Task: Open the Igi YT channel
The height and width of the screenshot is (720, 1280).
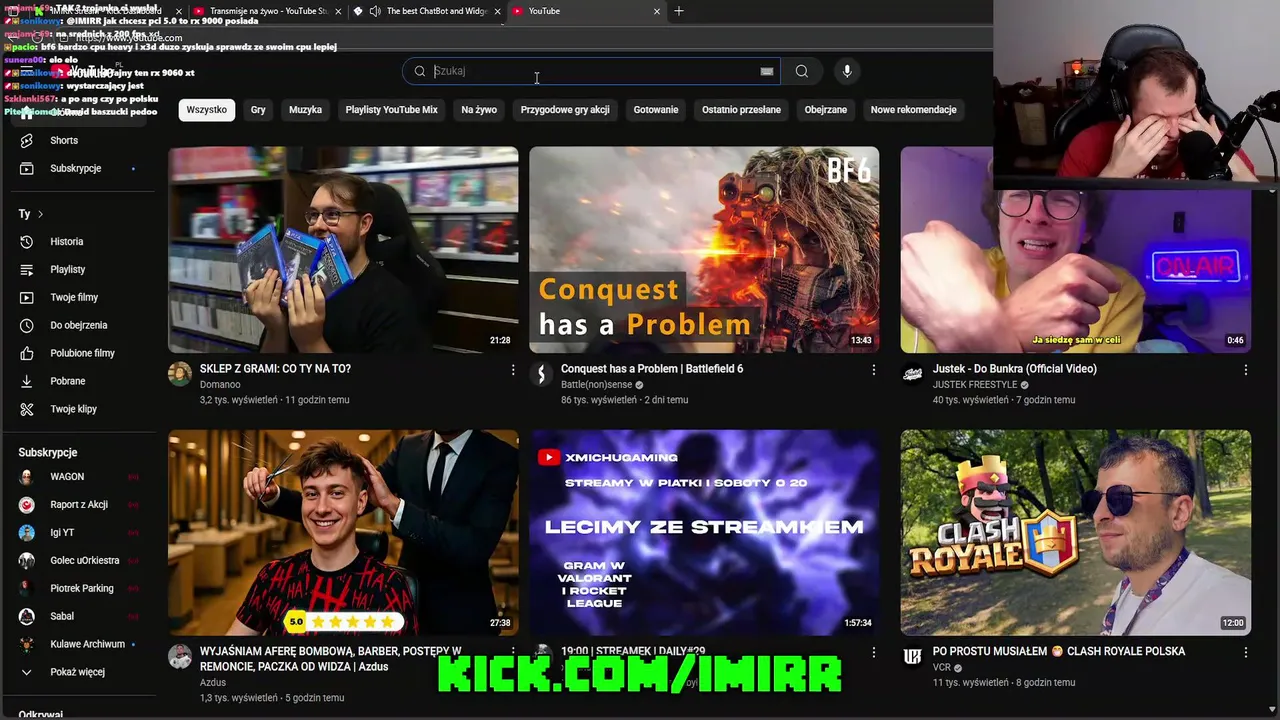Action: click(x=62, y=533)
